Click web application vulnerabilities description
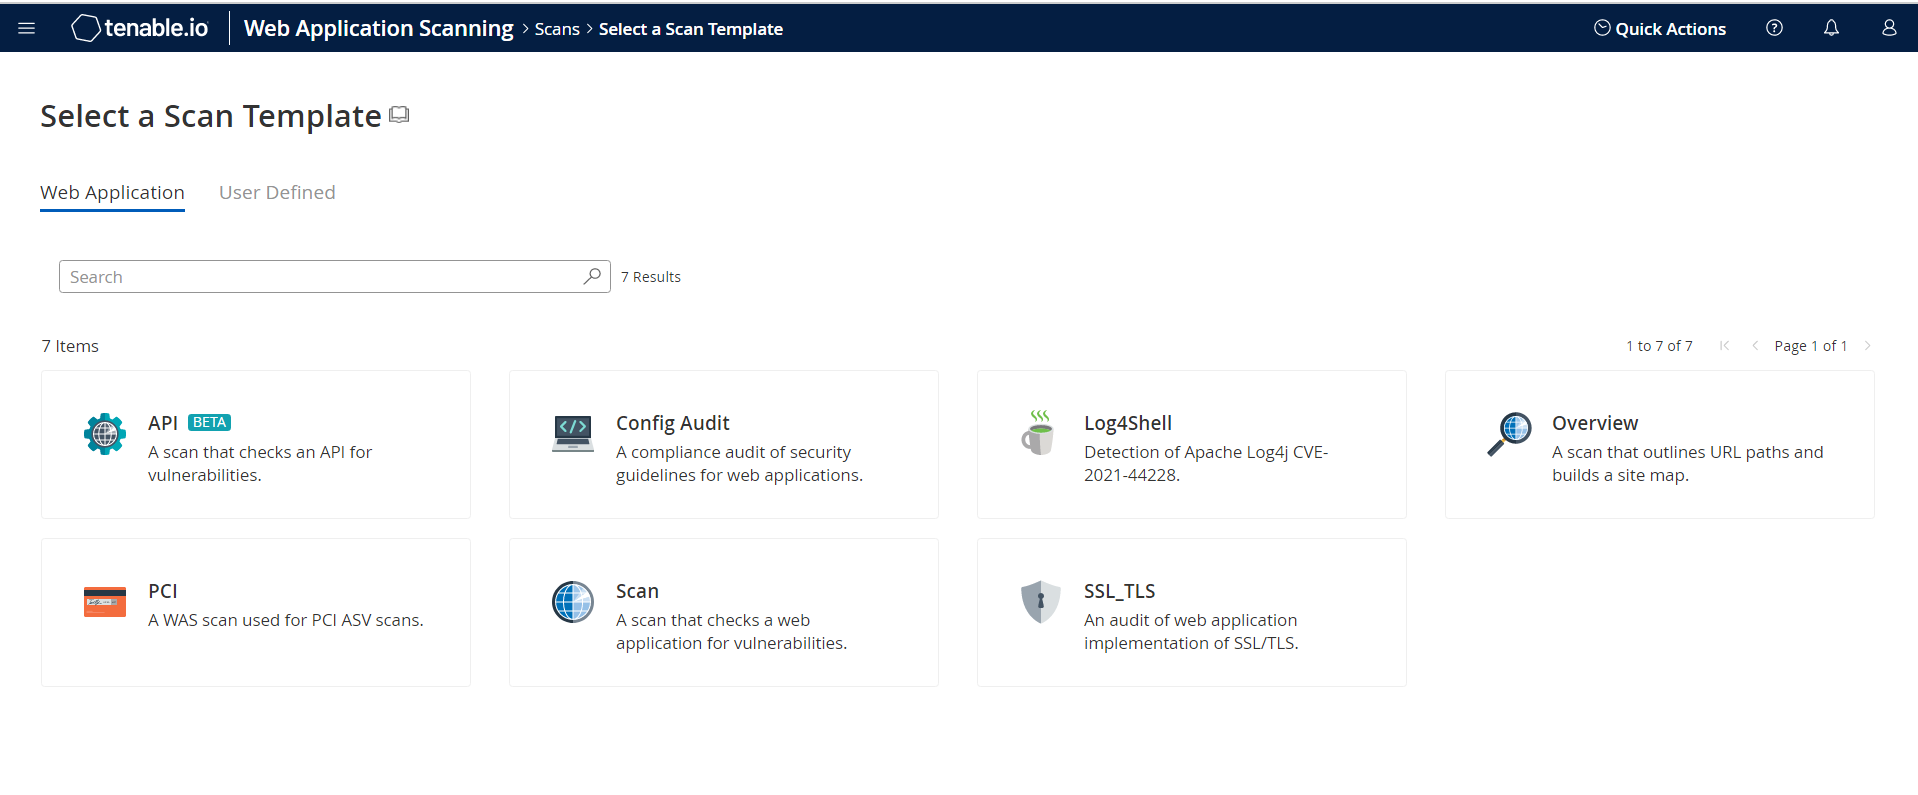1918x795 pixels. 731,632
